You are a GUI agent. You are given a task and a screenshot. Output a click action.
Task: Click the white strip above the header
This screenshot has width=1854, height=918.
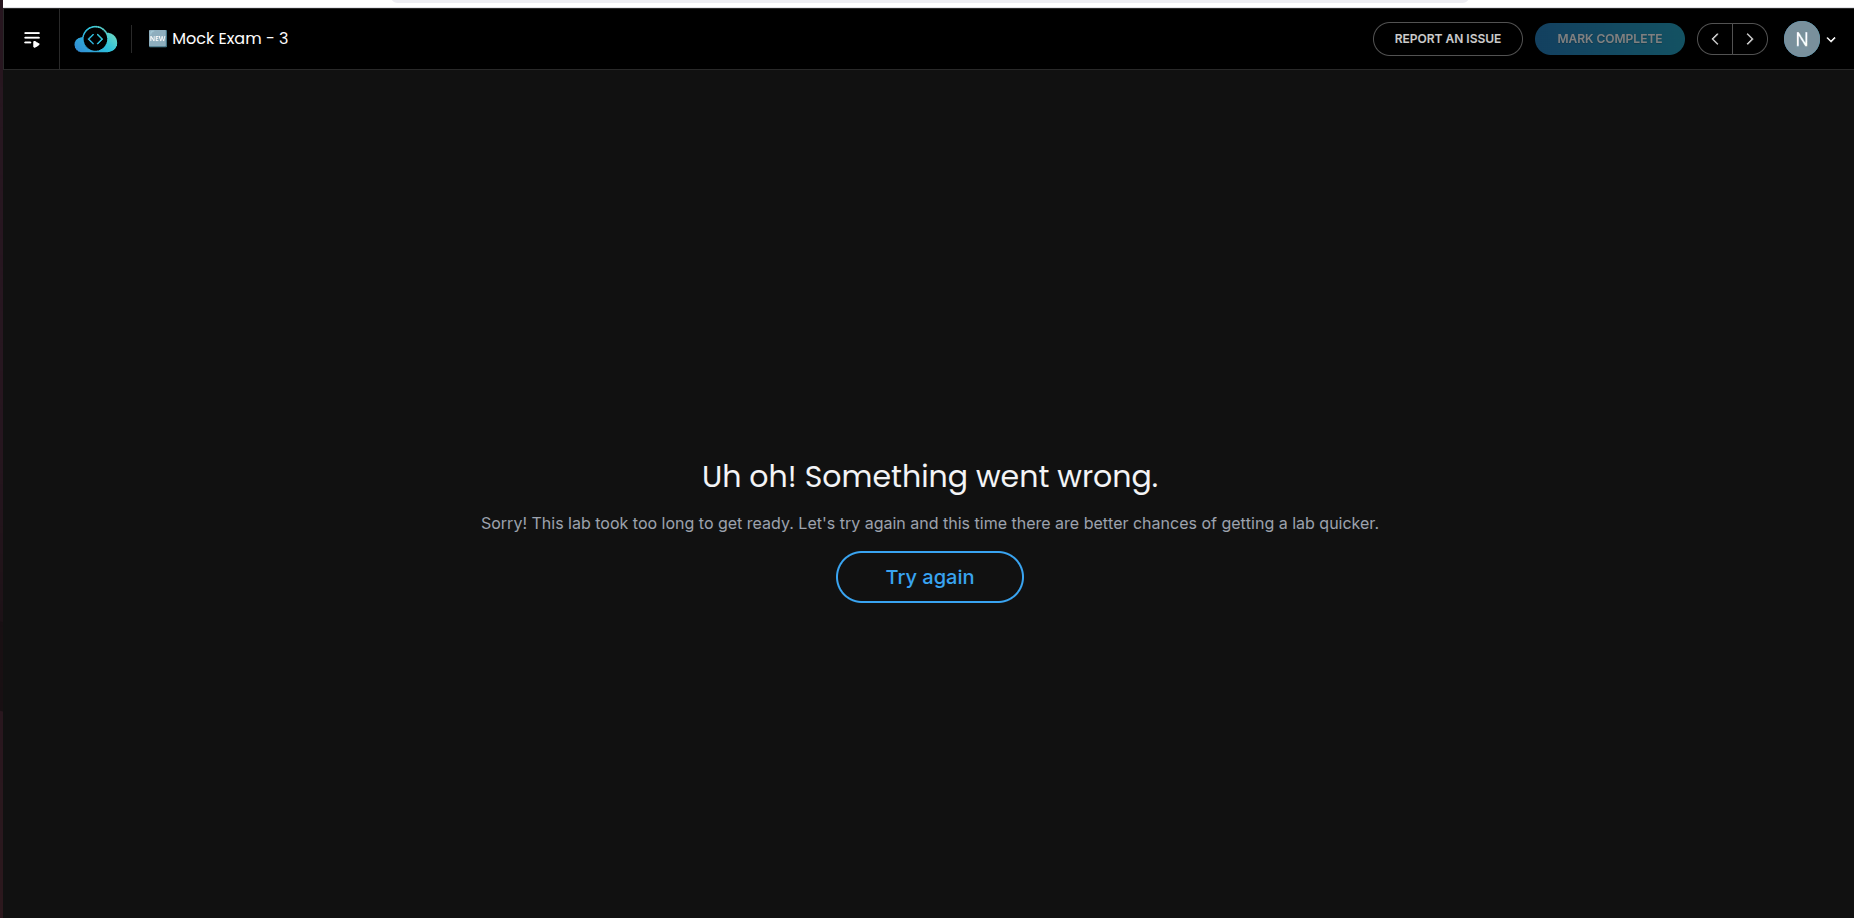click(x=927, y=3)
